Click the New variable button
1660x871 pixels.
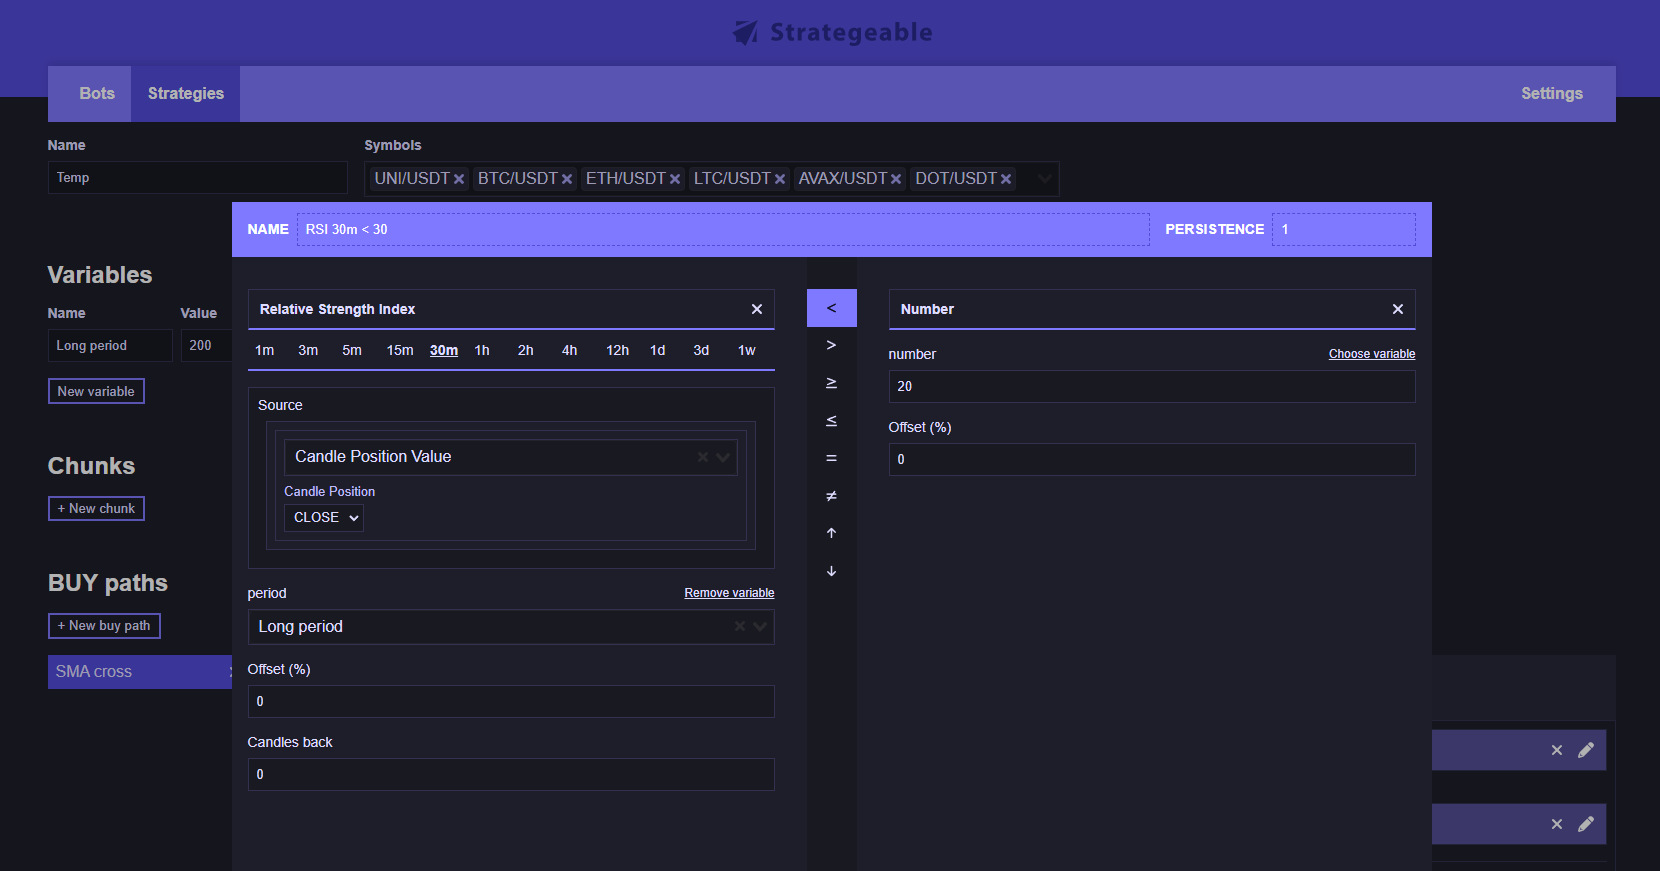click(96, 391)
